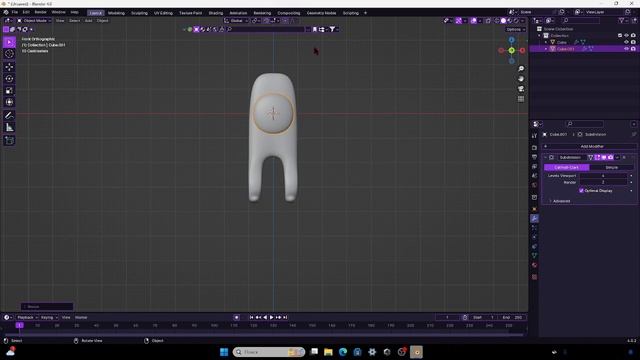640x360 pixels.
Task: Click the Render levels value field
Action: 603,182
